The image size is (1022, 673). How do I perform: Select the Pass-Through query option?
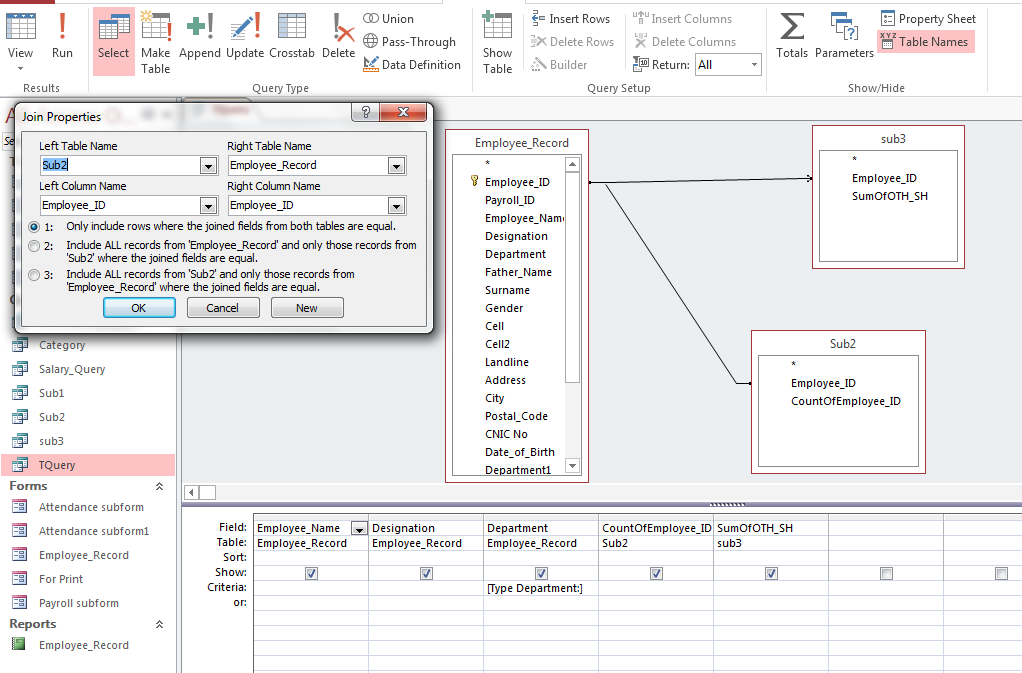coord(409,42)
